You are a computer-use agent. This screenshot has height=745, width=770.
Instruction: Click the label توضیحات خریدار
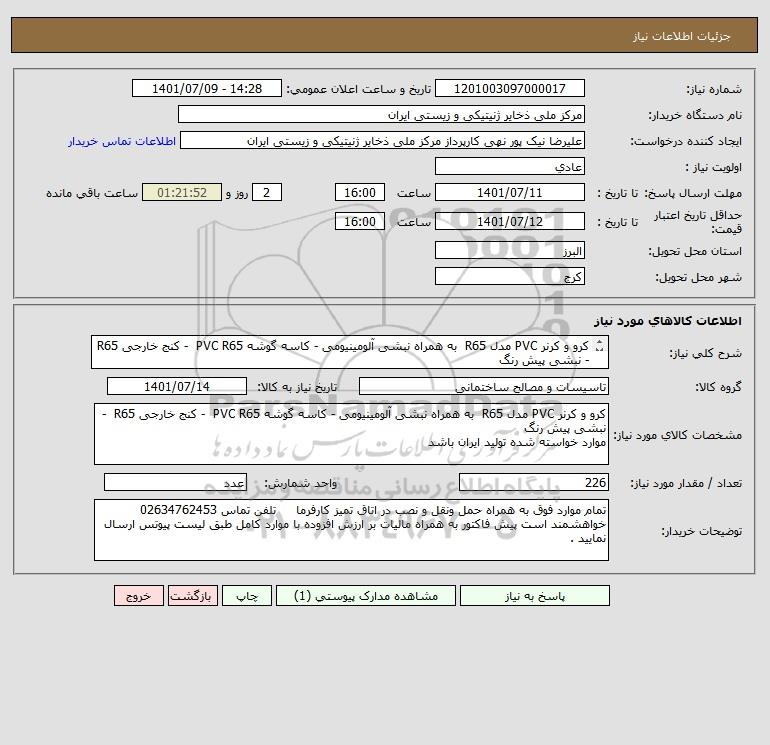pos(701,531)
